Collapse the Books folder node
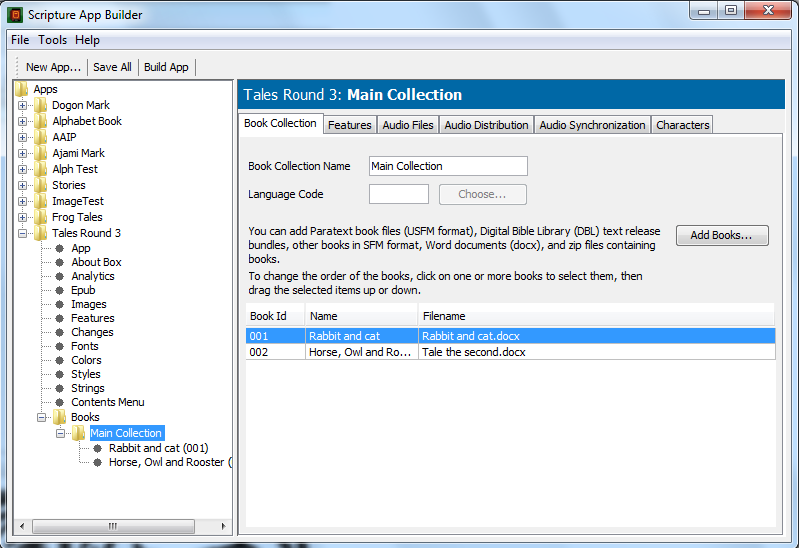This screenshot has height=548, width=799. (x=41, y=417)
